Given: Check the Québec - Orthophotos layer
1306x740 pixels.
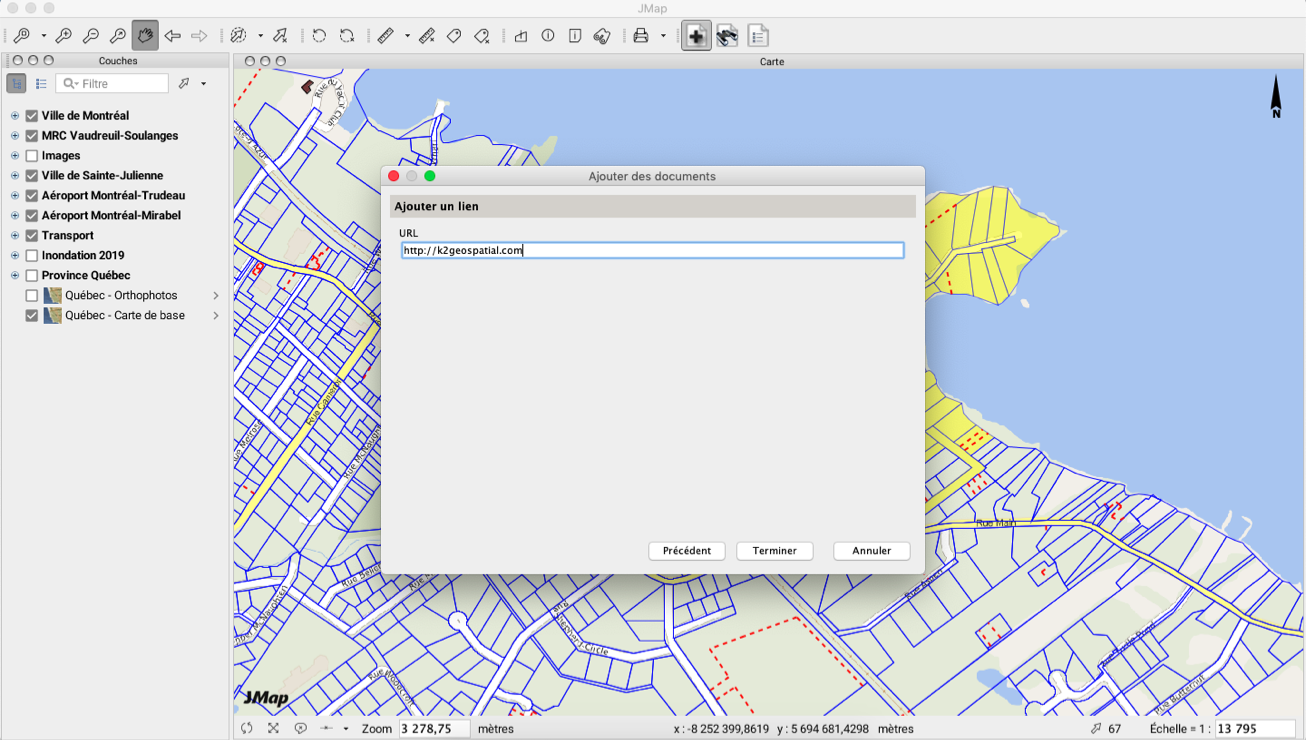Looking at the screenshot, I should pos(32,296).
